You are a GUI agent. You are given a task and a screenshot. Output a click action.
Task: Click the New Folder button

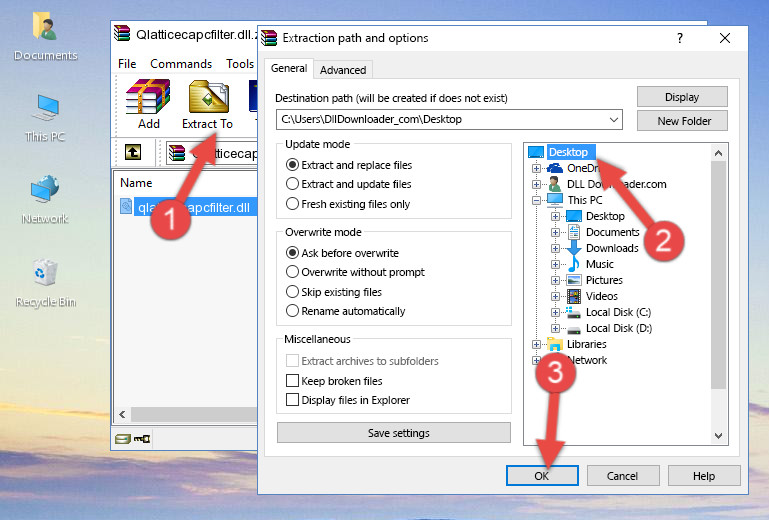682,121
